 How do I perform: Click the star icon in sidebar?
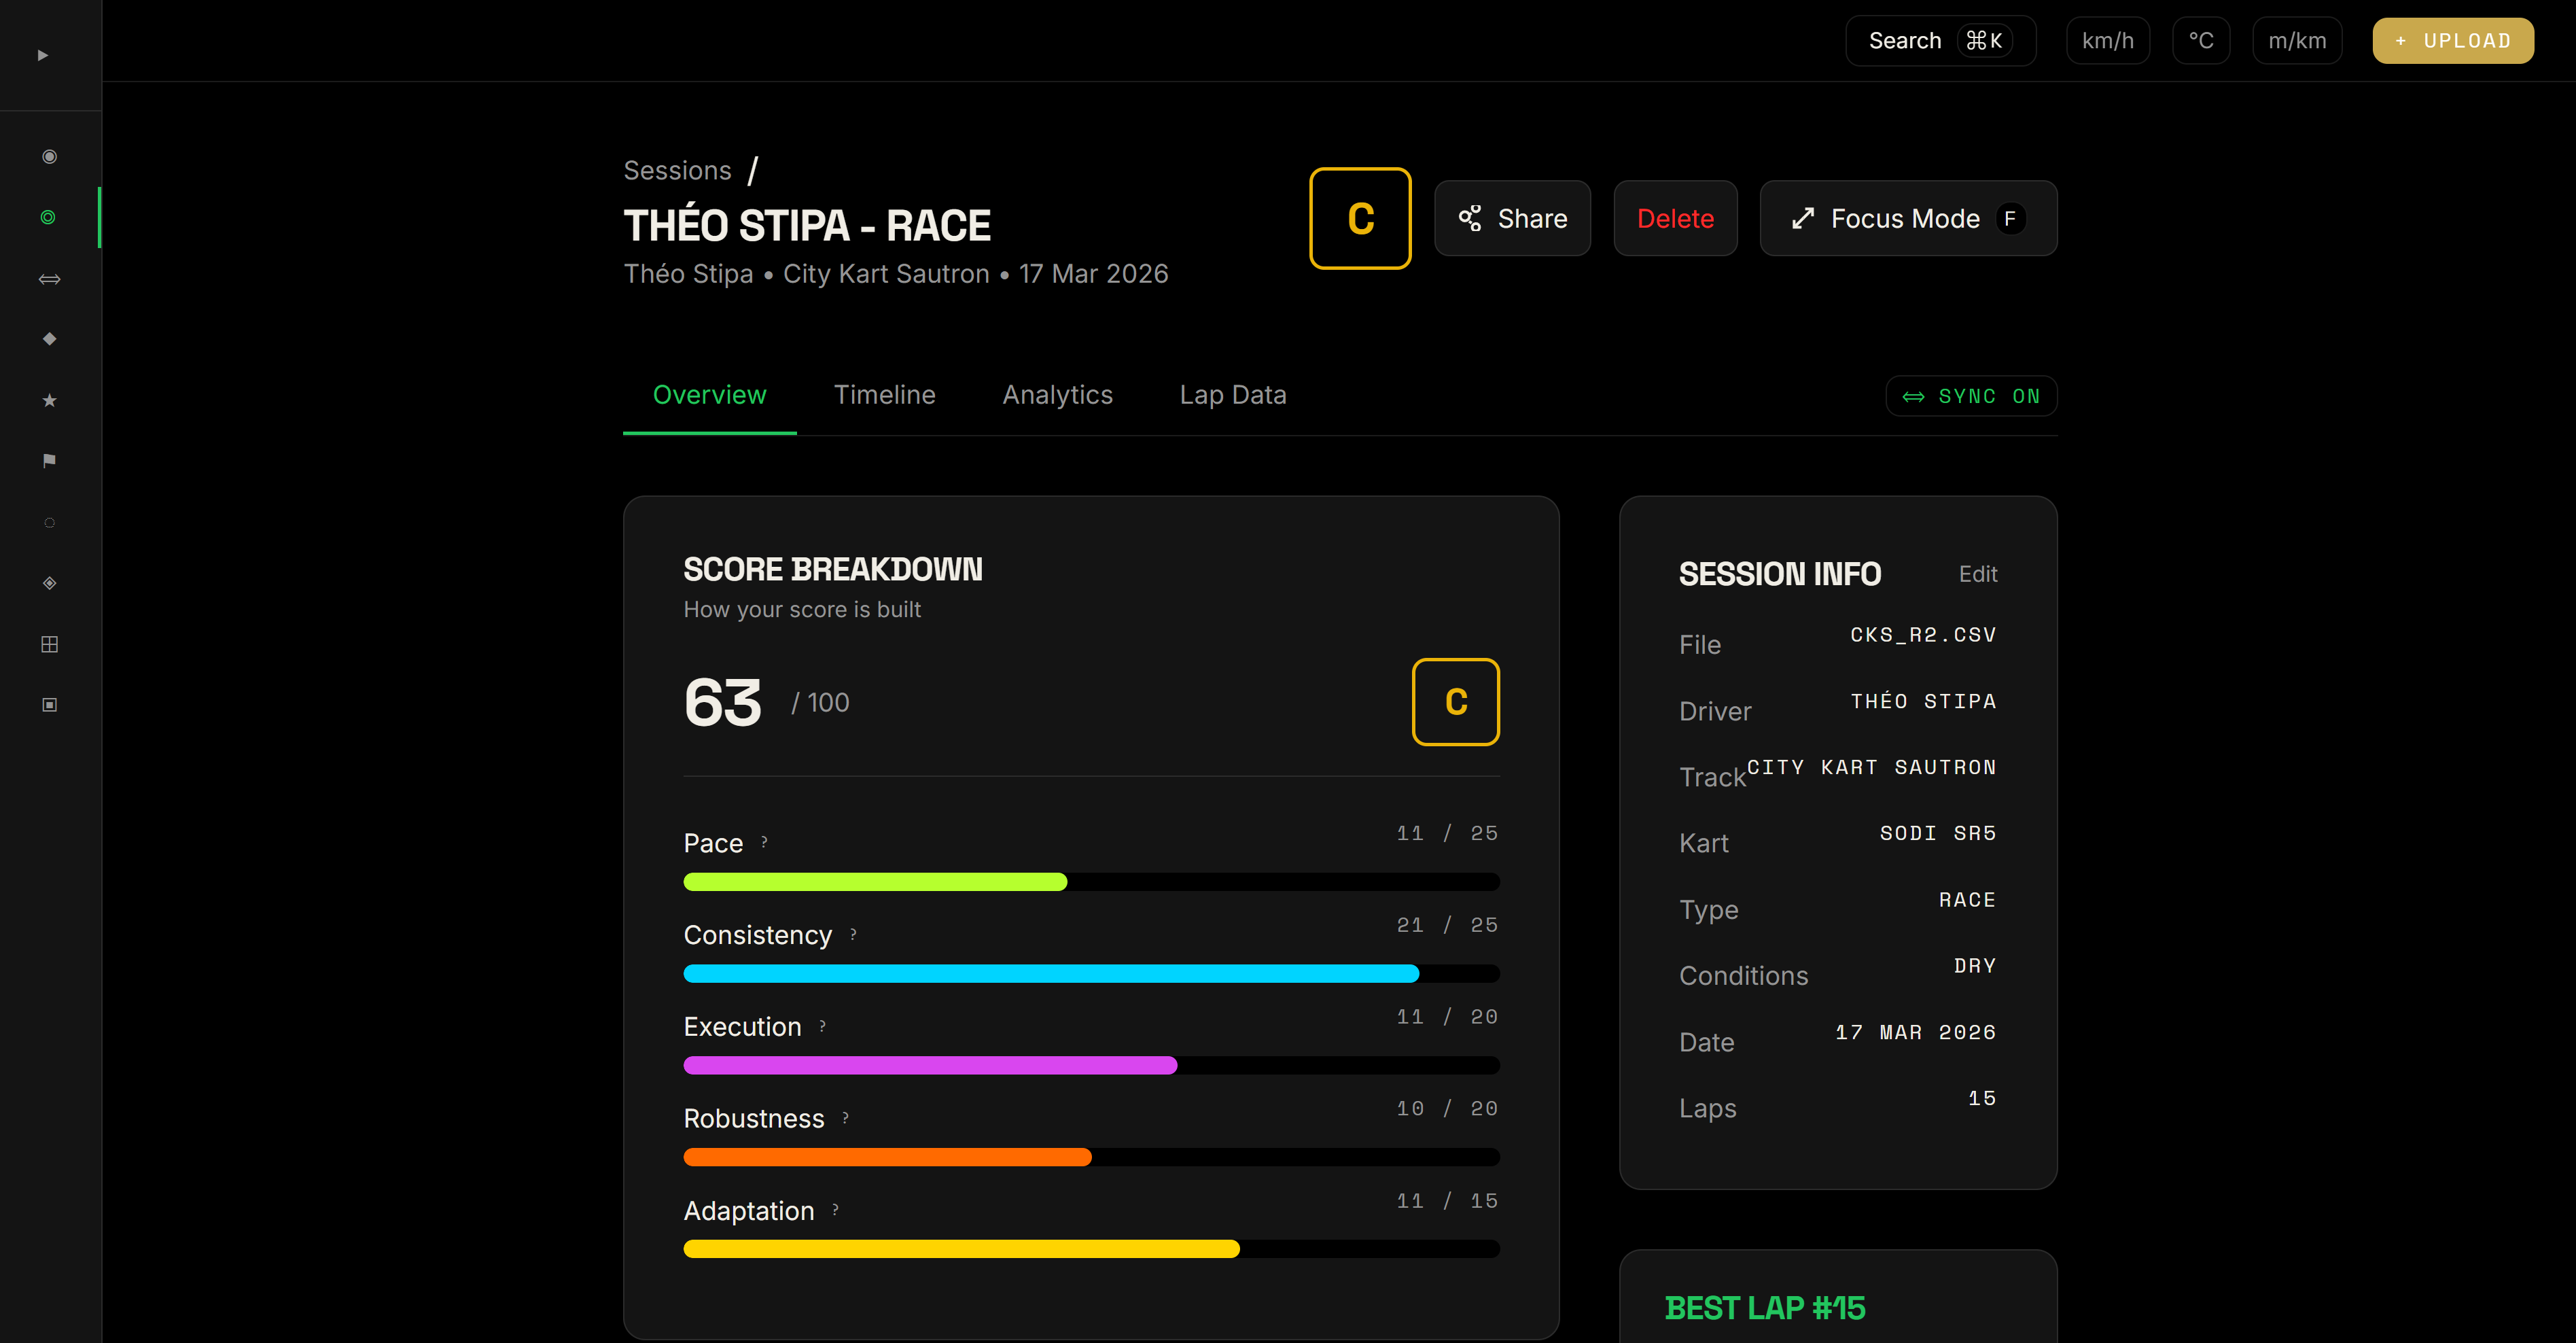[49, 400]
